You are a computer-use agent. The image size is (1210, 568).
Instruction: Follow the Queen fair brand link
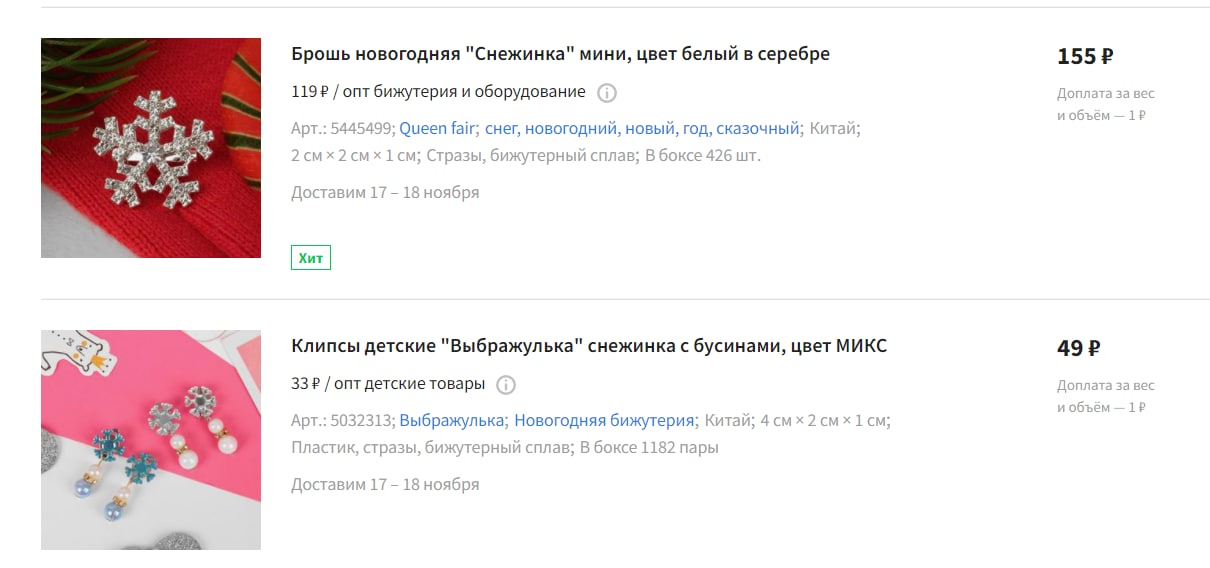point(437,128)
